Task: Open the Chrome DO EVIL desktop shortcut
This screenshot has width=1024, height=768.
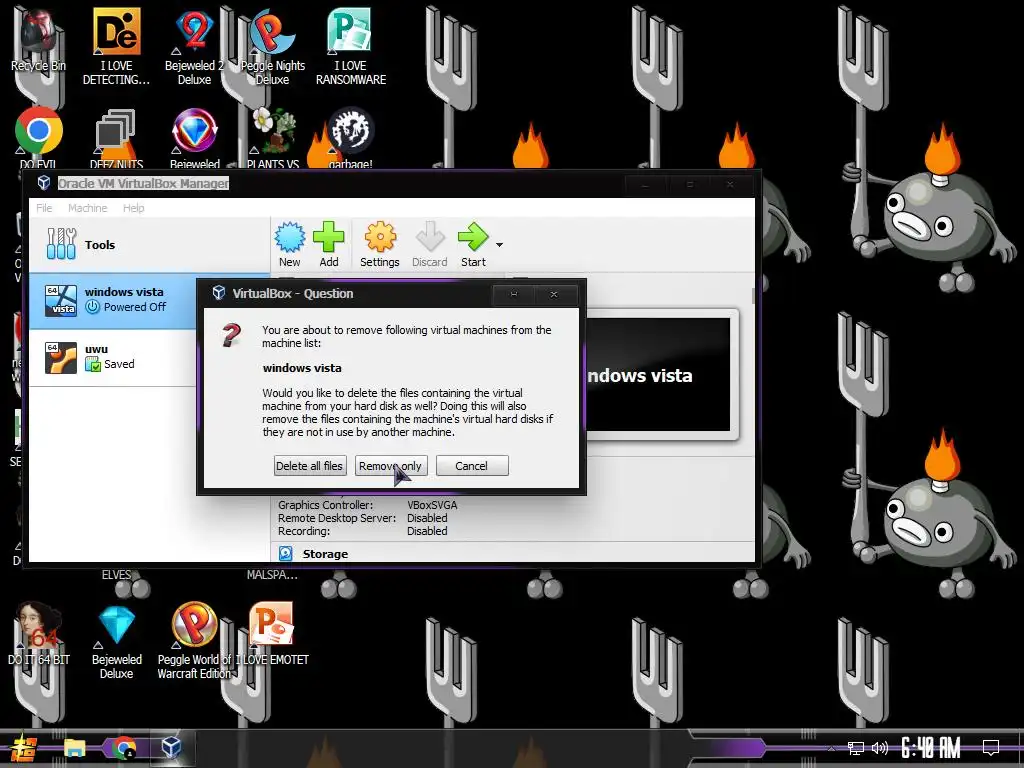Action: 39,136
